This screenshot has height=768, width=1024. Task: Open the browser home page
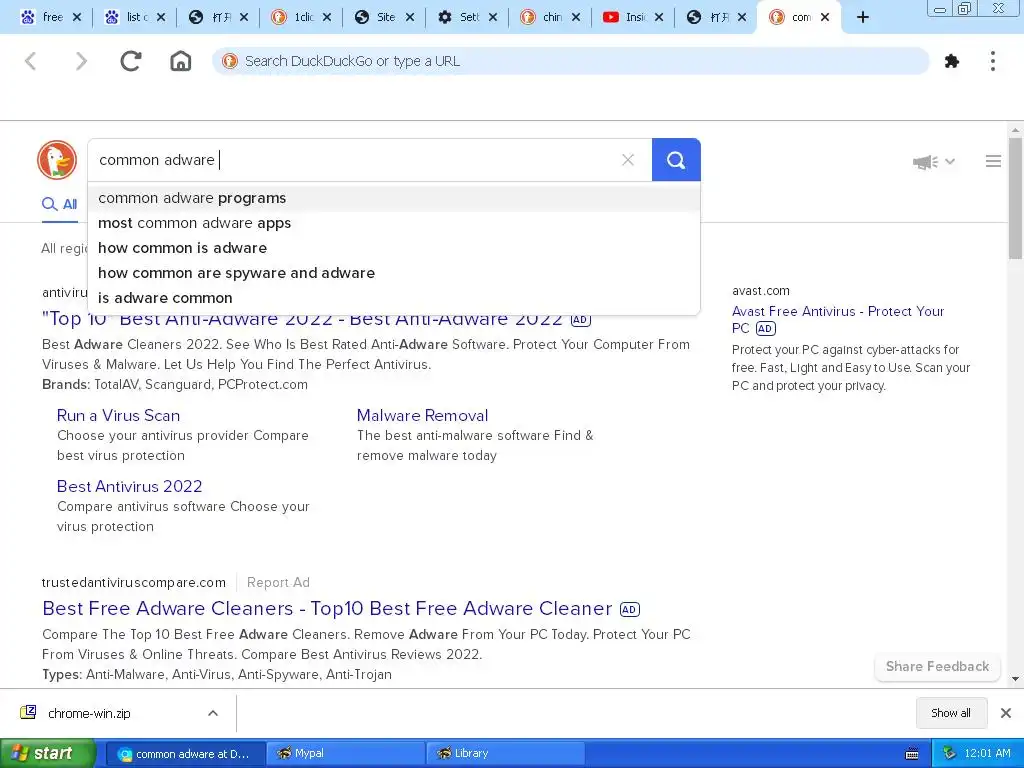point(181,61)
